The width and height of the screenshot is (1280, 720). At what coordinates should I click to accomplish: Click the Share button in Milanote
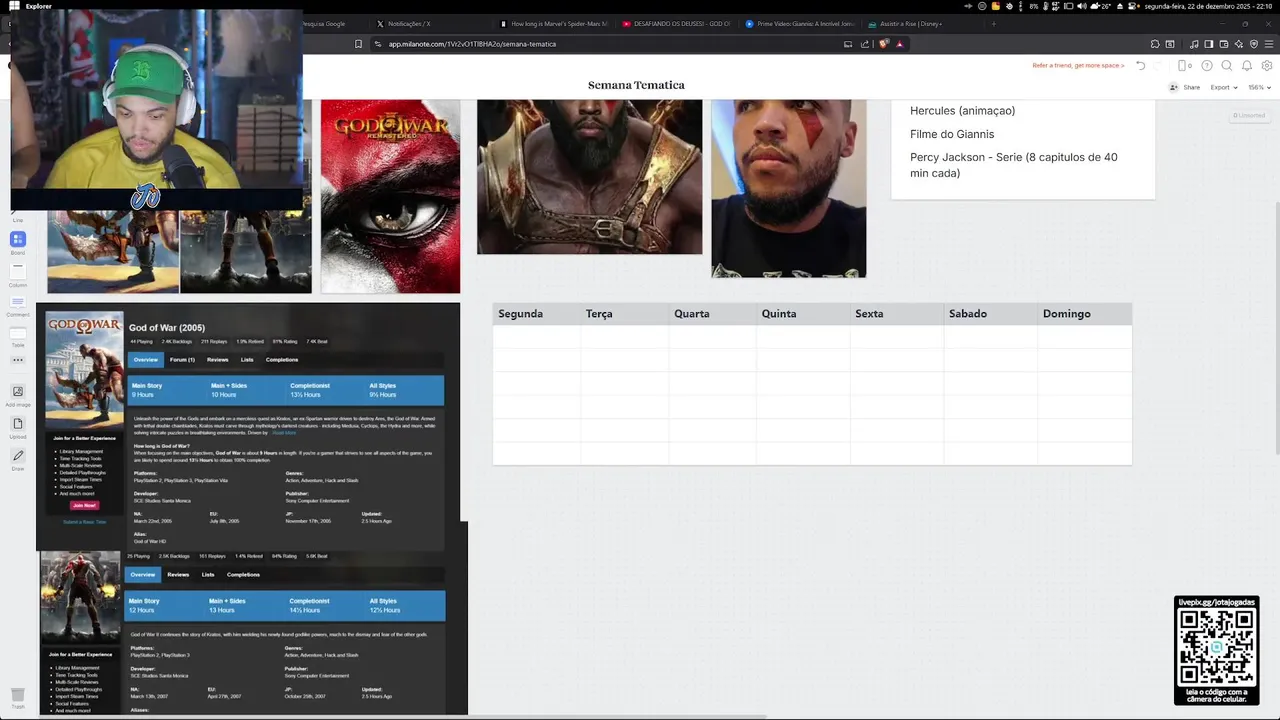pos(1185,87)
